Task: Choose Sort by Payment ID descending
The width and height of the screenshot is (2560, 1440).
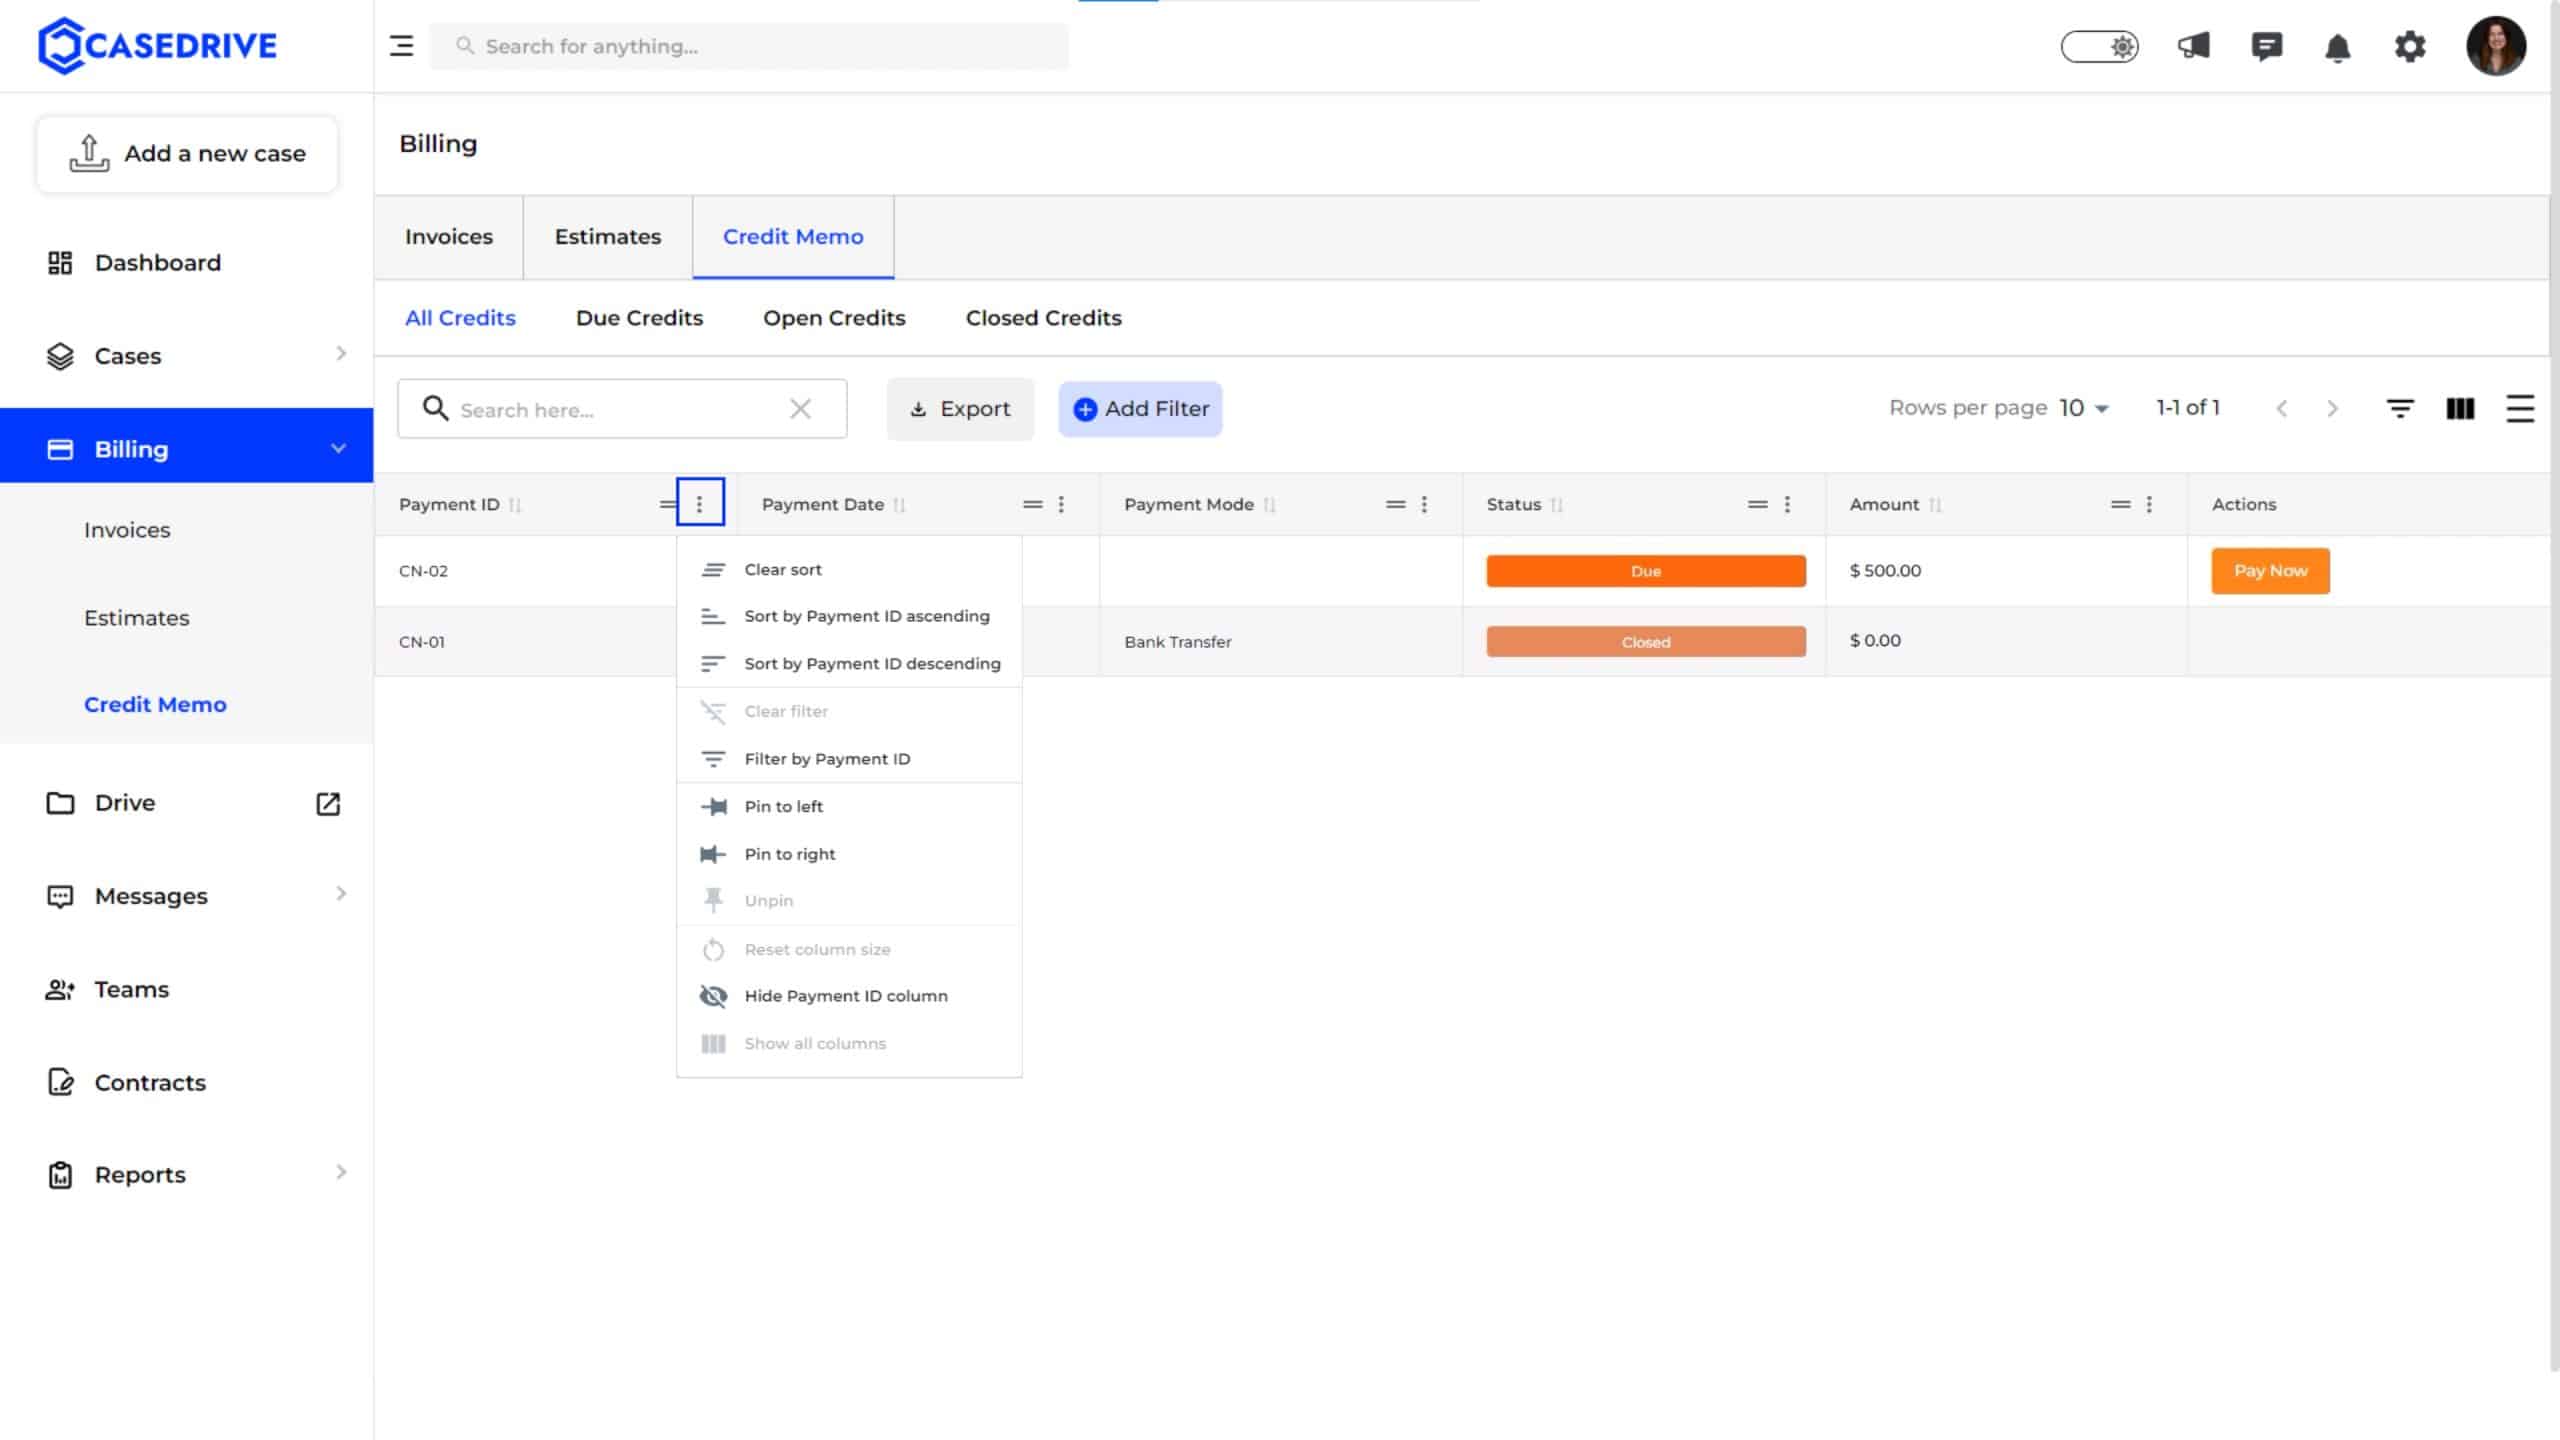Action: point(849,664)
